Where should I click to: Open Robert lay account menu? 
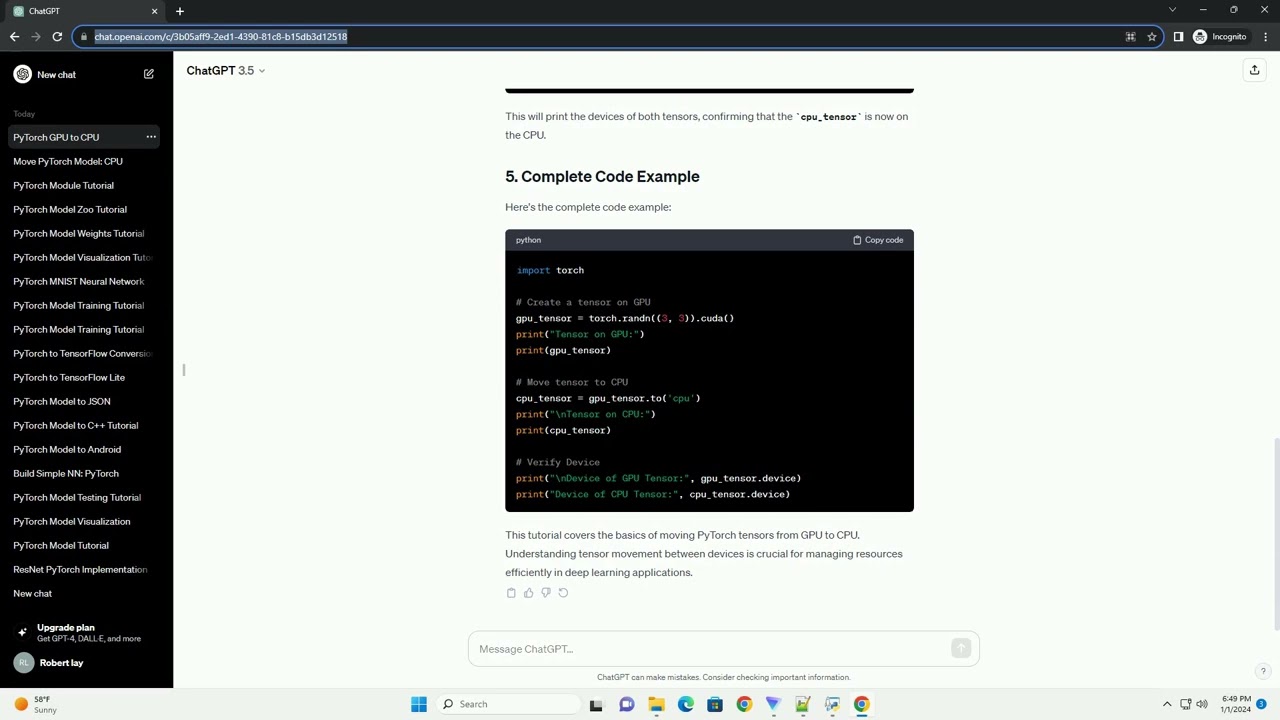pos(86,663)
